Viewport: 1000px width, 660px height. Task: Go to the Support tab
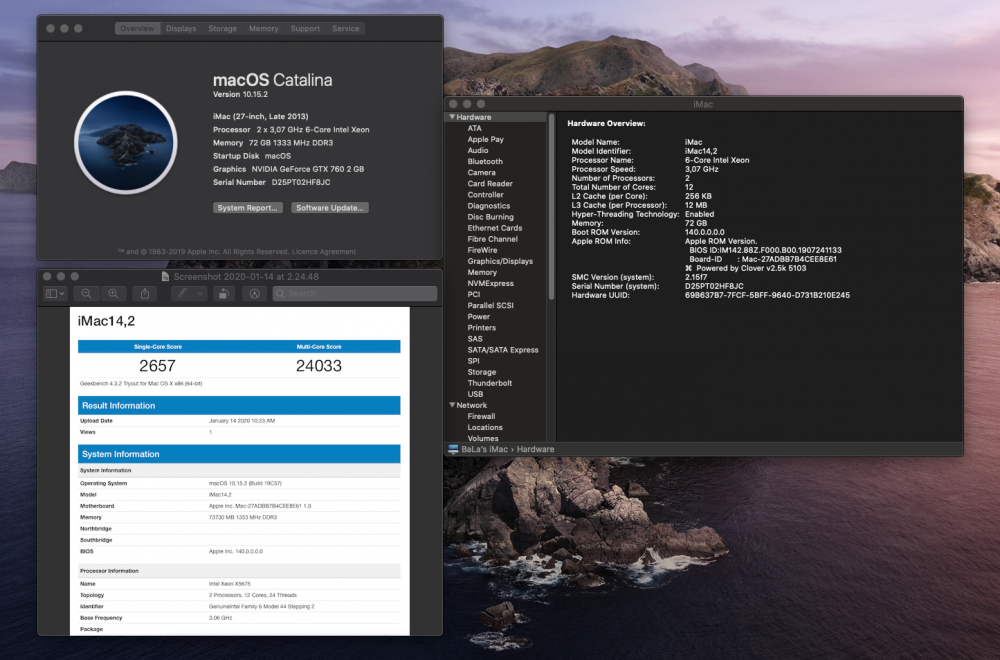point(305,29)
